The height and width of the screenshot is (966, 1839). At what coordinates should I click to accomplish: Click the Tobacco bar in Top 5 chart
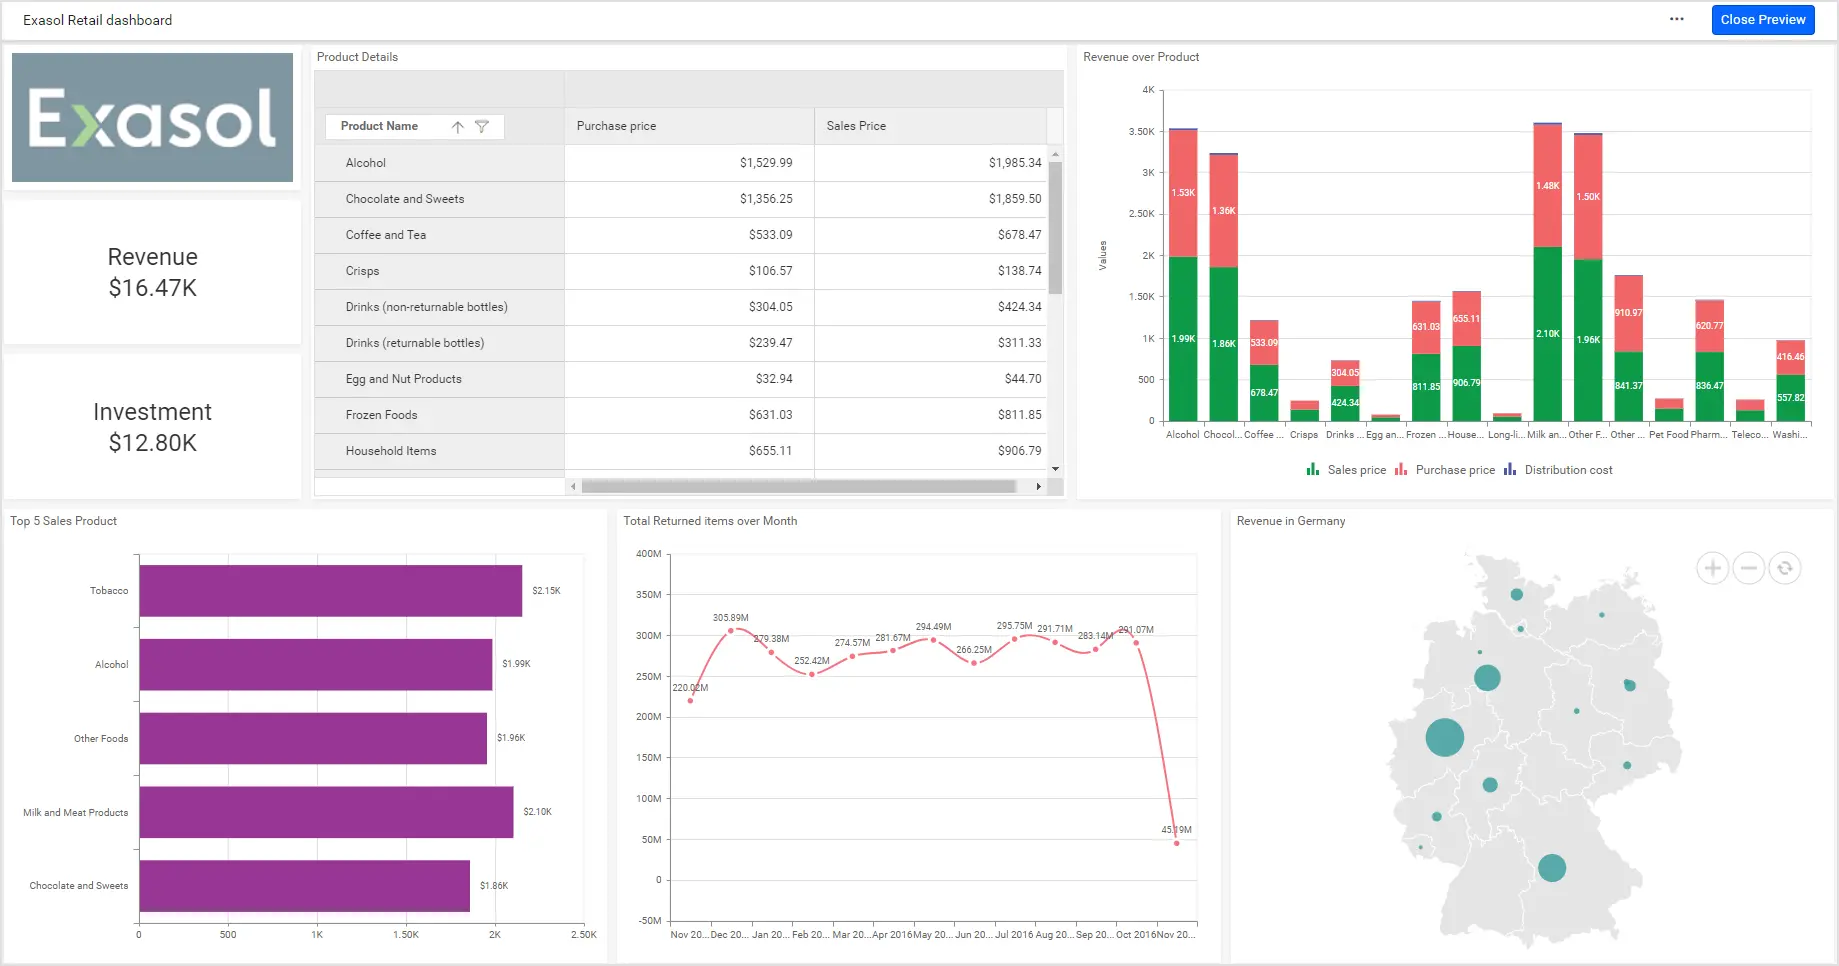click(330, 591)
